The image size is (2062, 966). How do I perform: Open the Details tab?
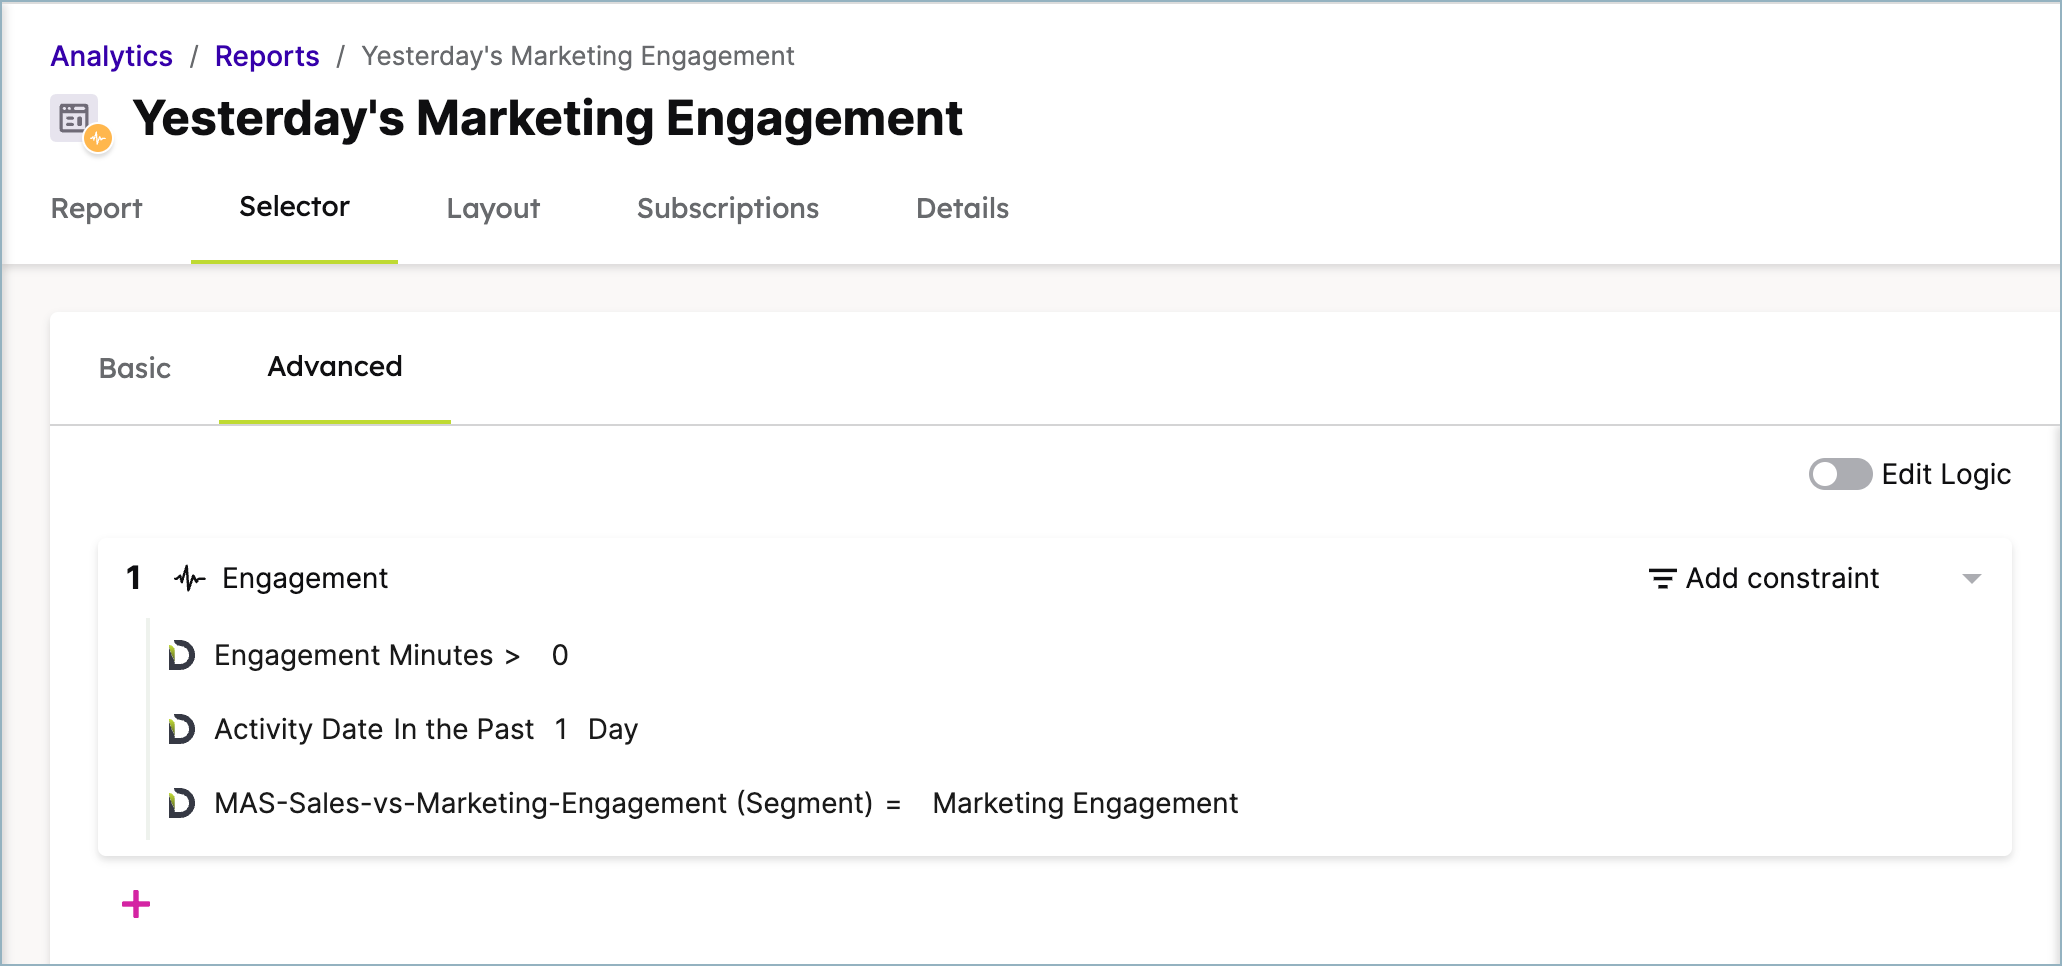(962, 208)
